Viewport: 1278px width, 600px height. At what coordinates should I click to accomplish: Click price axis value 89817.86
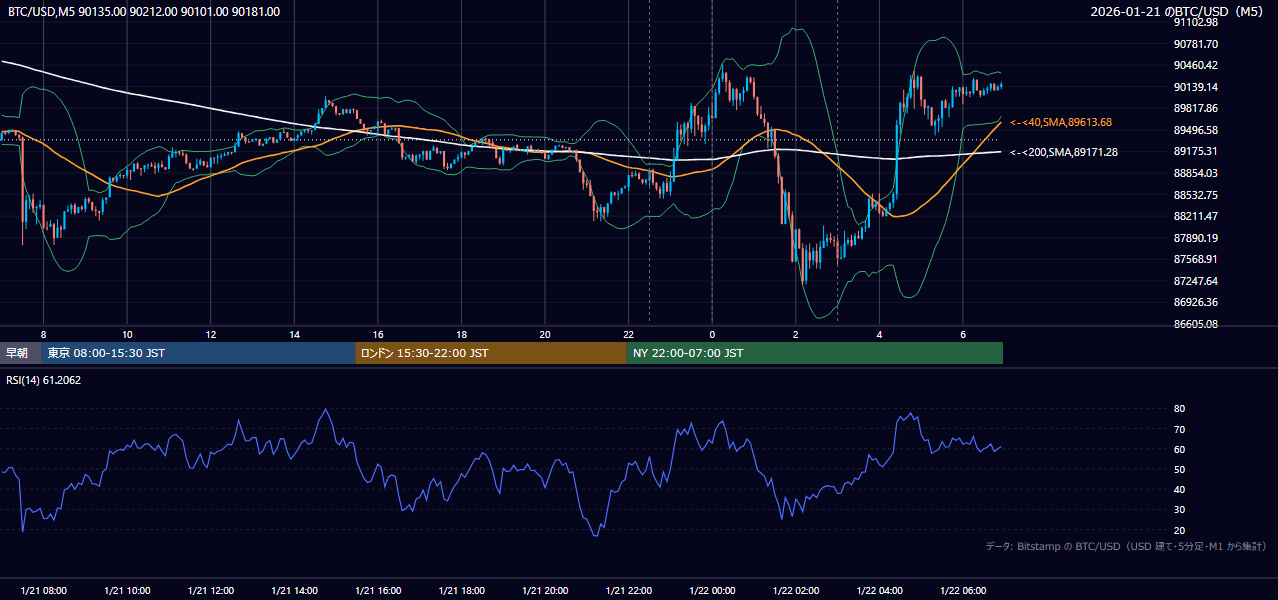coord(1196,108)
